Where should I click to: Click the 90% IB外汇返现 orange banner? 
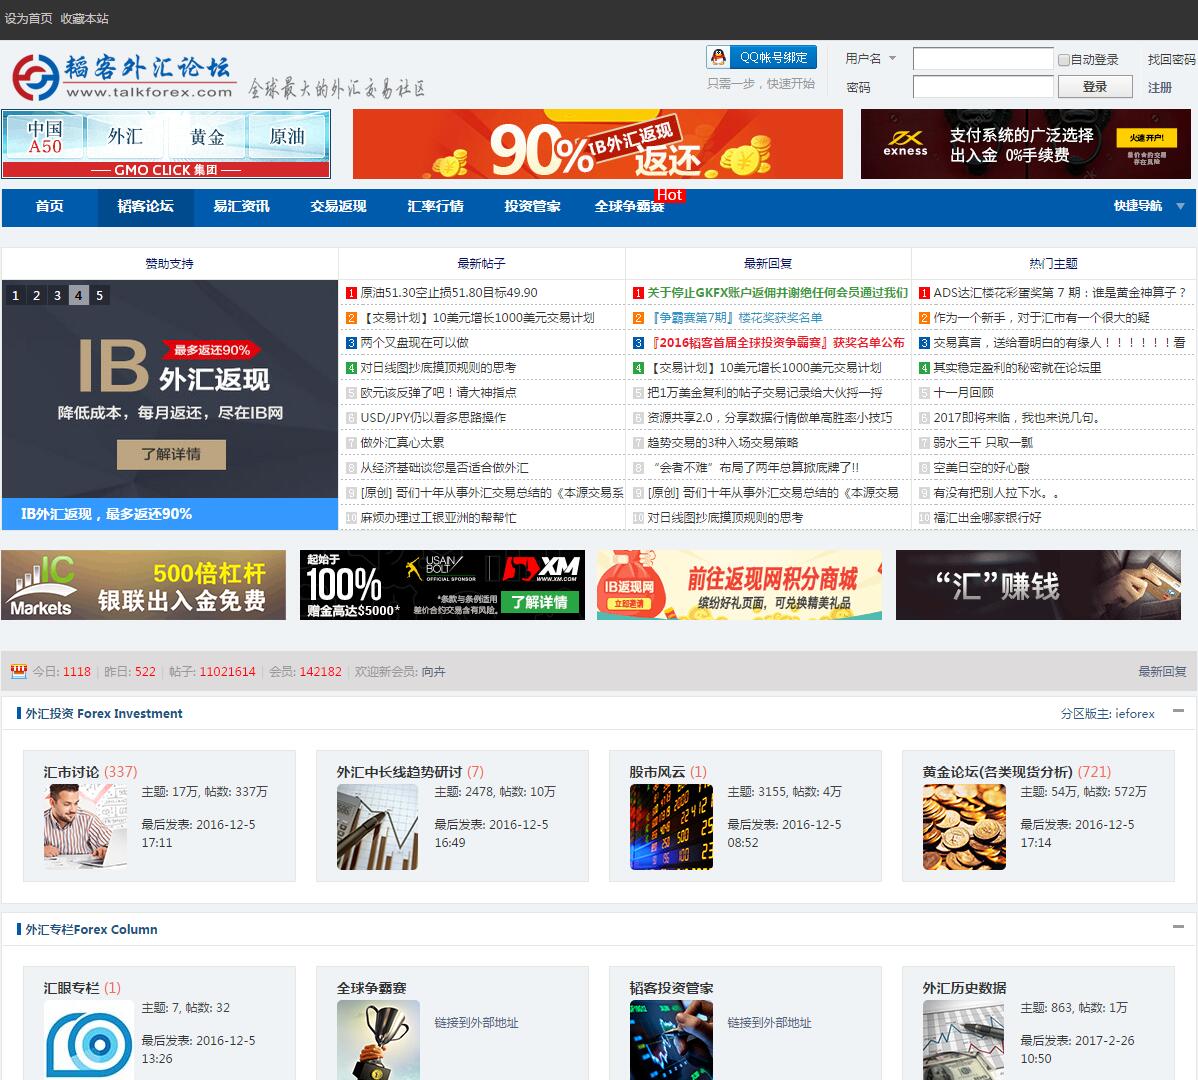[597, 144]
